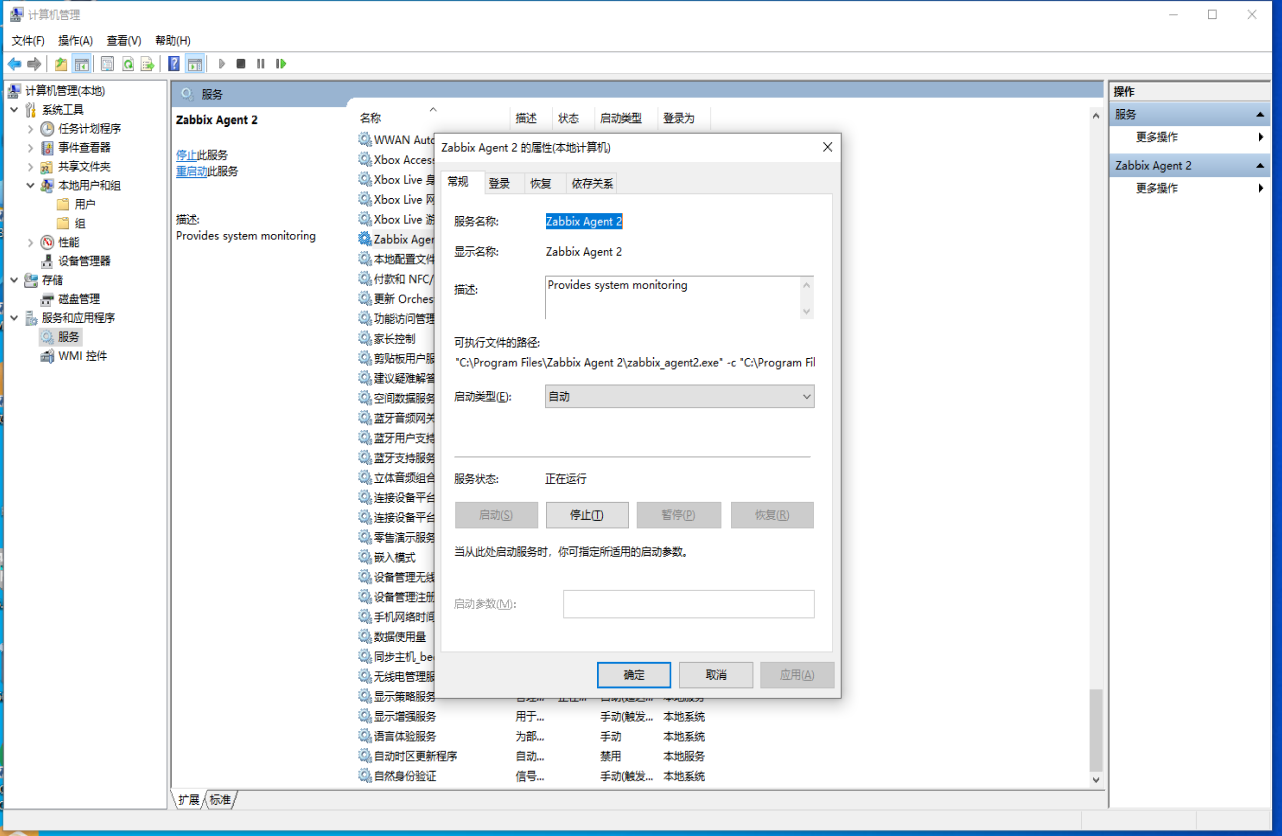
Task: Sort by the 登录为 column header
Action: pos(682,118)
